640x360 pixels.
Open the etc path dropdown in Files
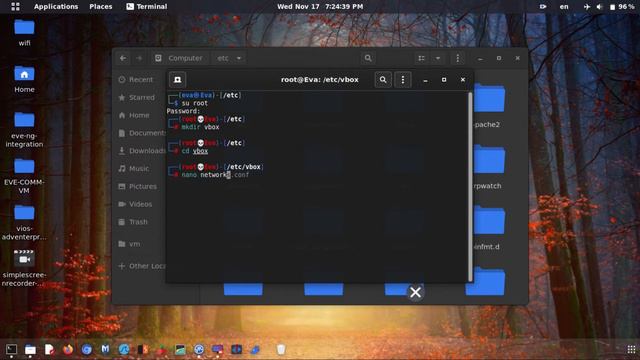[x=229, y=58]
